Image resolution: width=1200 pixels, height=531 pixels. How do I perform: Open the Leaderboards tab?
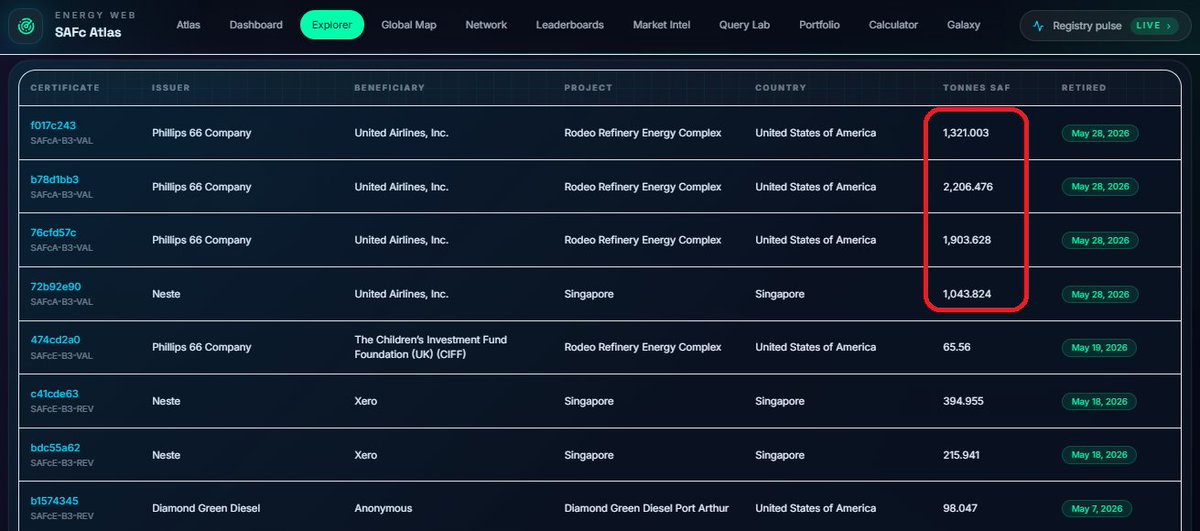[x=570, y=25]
